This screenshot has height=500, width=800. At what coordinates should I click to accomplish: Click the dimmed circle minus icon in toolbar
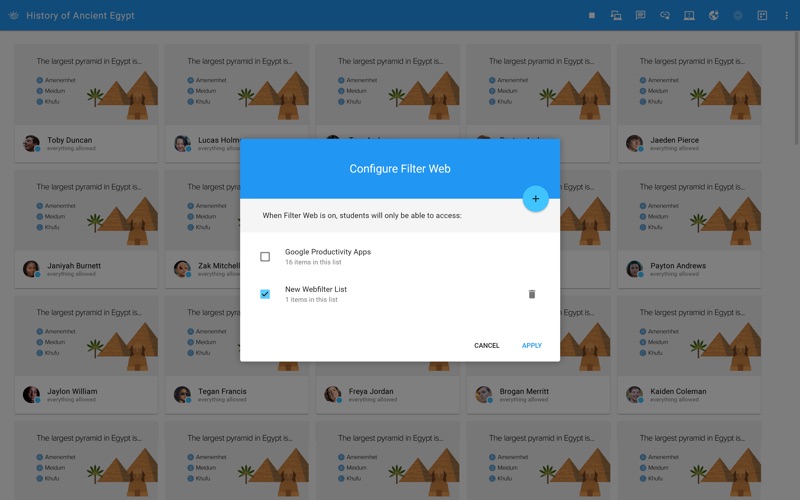tap(738, 15)
